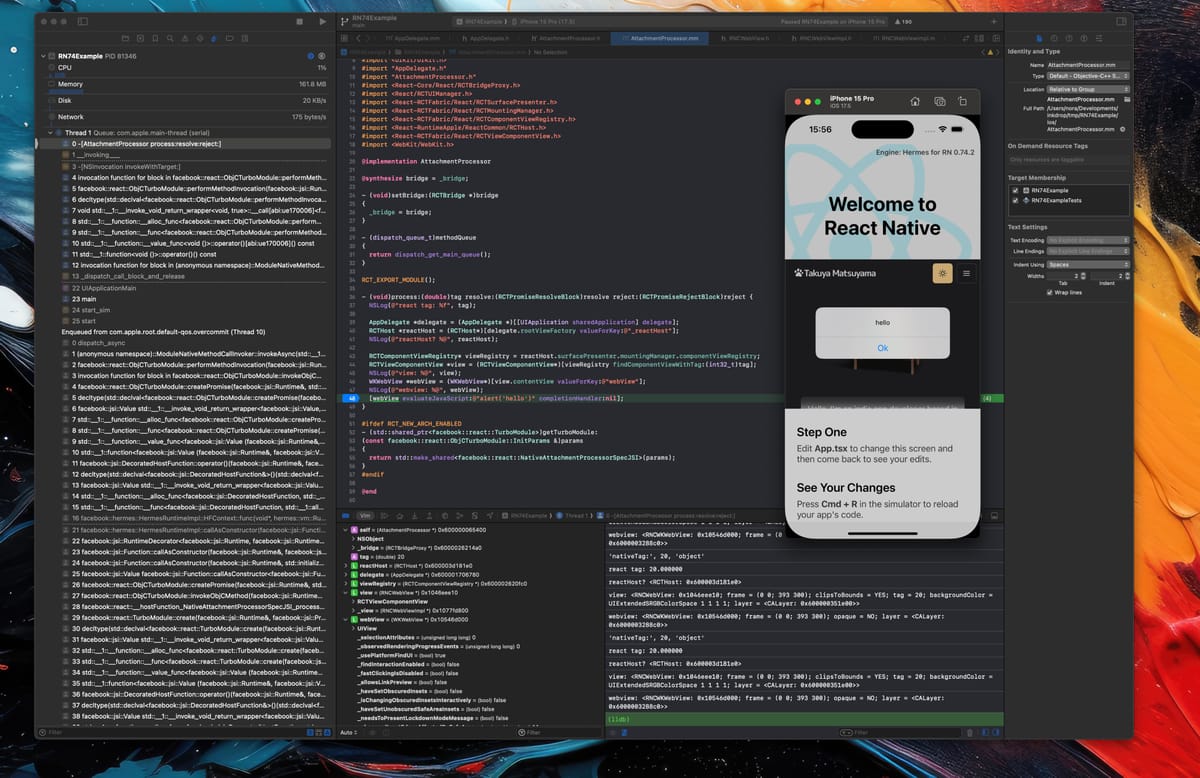Expand the reactHost variable
Viewport: 1200px width, 778px height.
[346, 566]
